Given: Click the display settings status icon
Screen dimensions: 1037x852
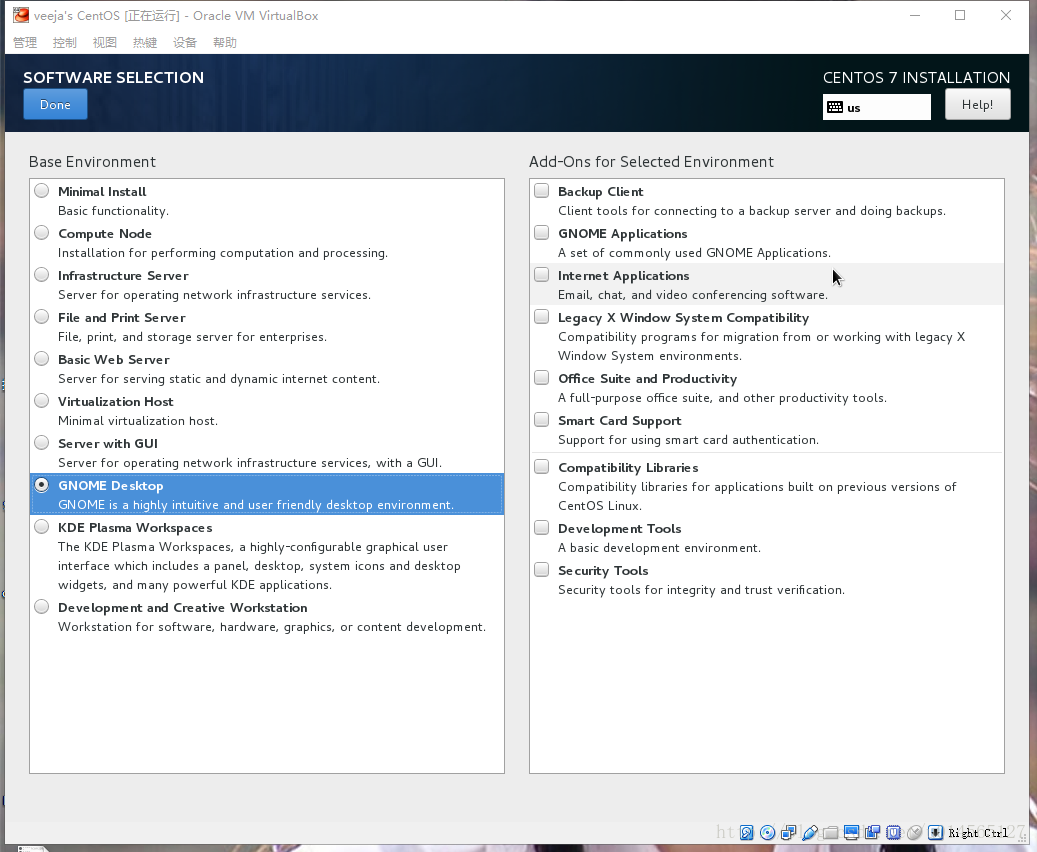Looking at the screenshot, I should (x=851, y=833).
